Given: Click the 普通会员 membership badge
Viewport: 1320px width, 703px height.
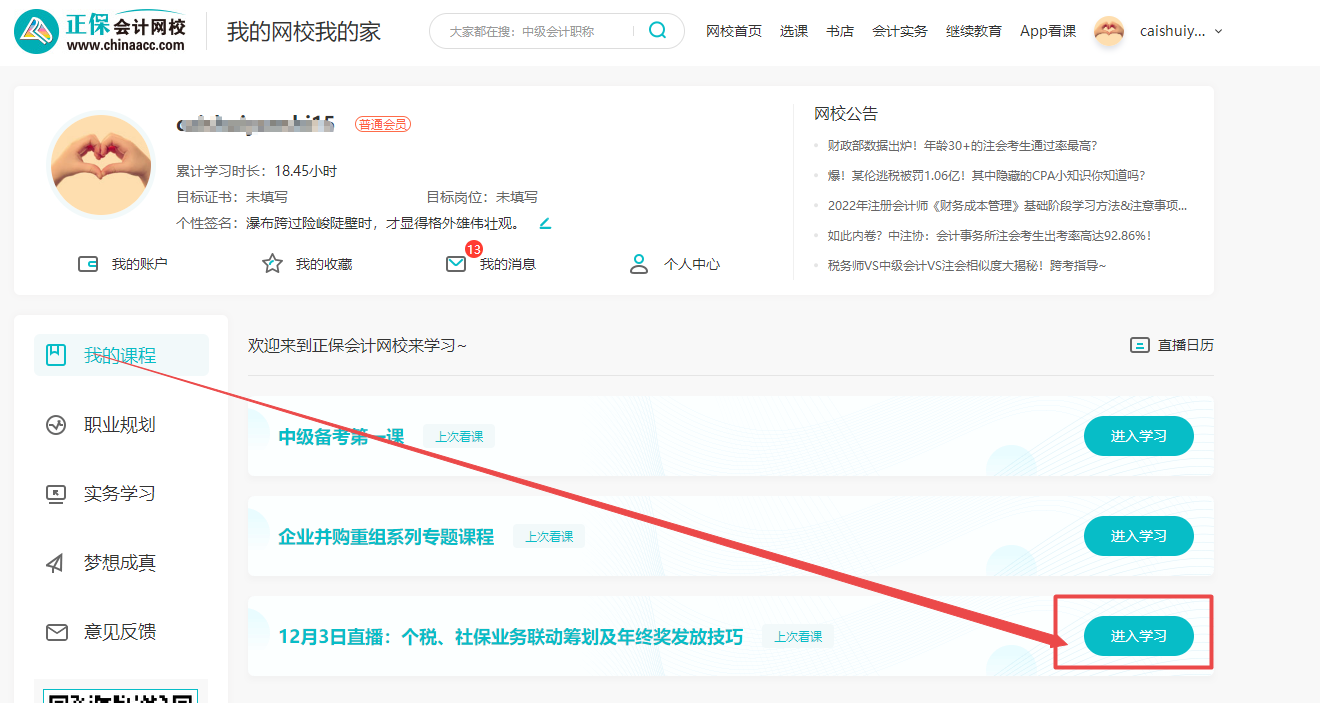Looking at the screenshot, I should 383,124.
